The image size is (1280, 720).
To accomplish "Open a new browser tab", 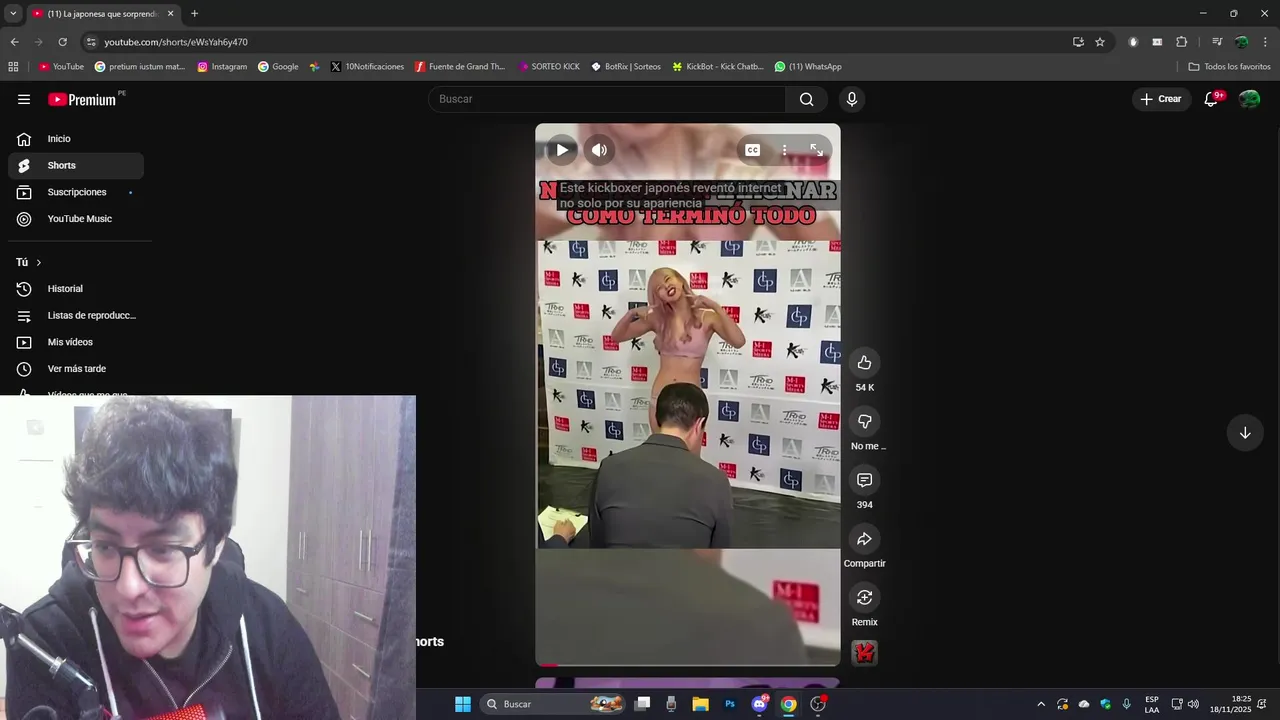I will coord(194,14).
